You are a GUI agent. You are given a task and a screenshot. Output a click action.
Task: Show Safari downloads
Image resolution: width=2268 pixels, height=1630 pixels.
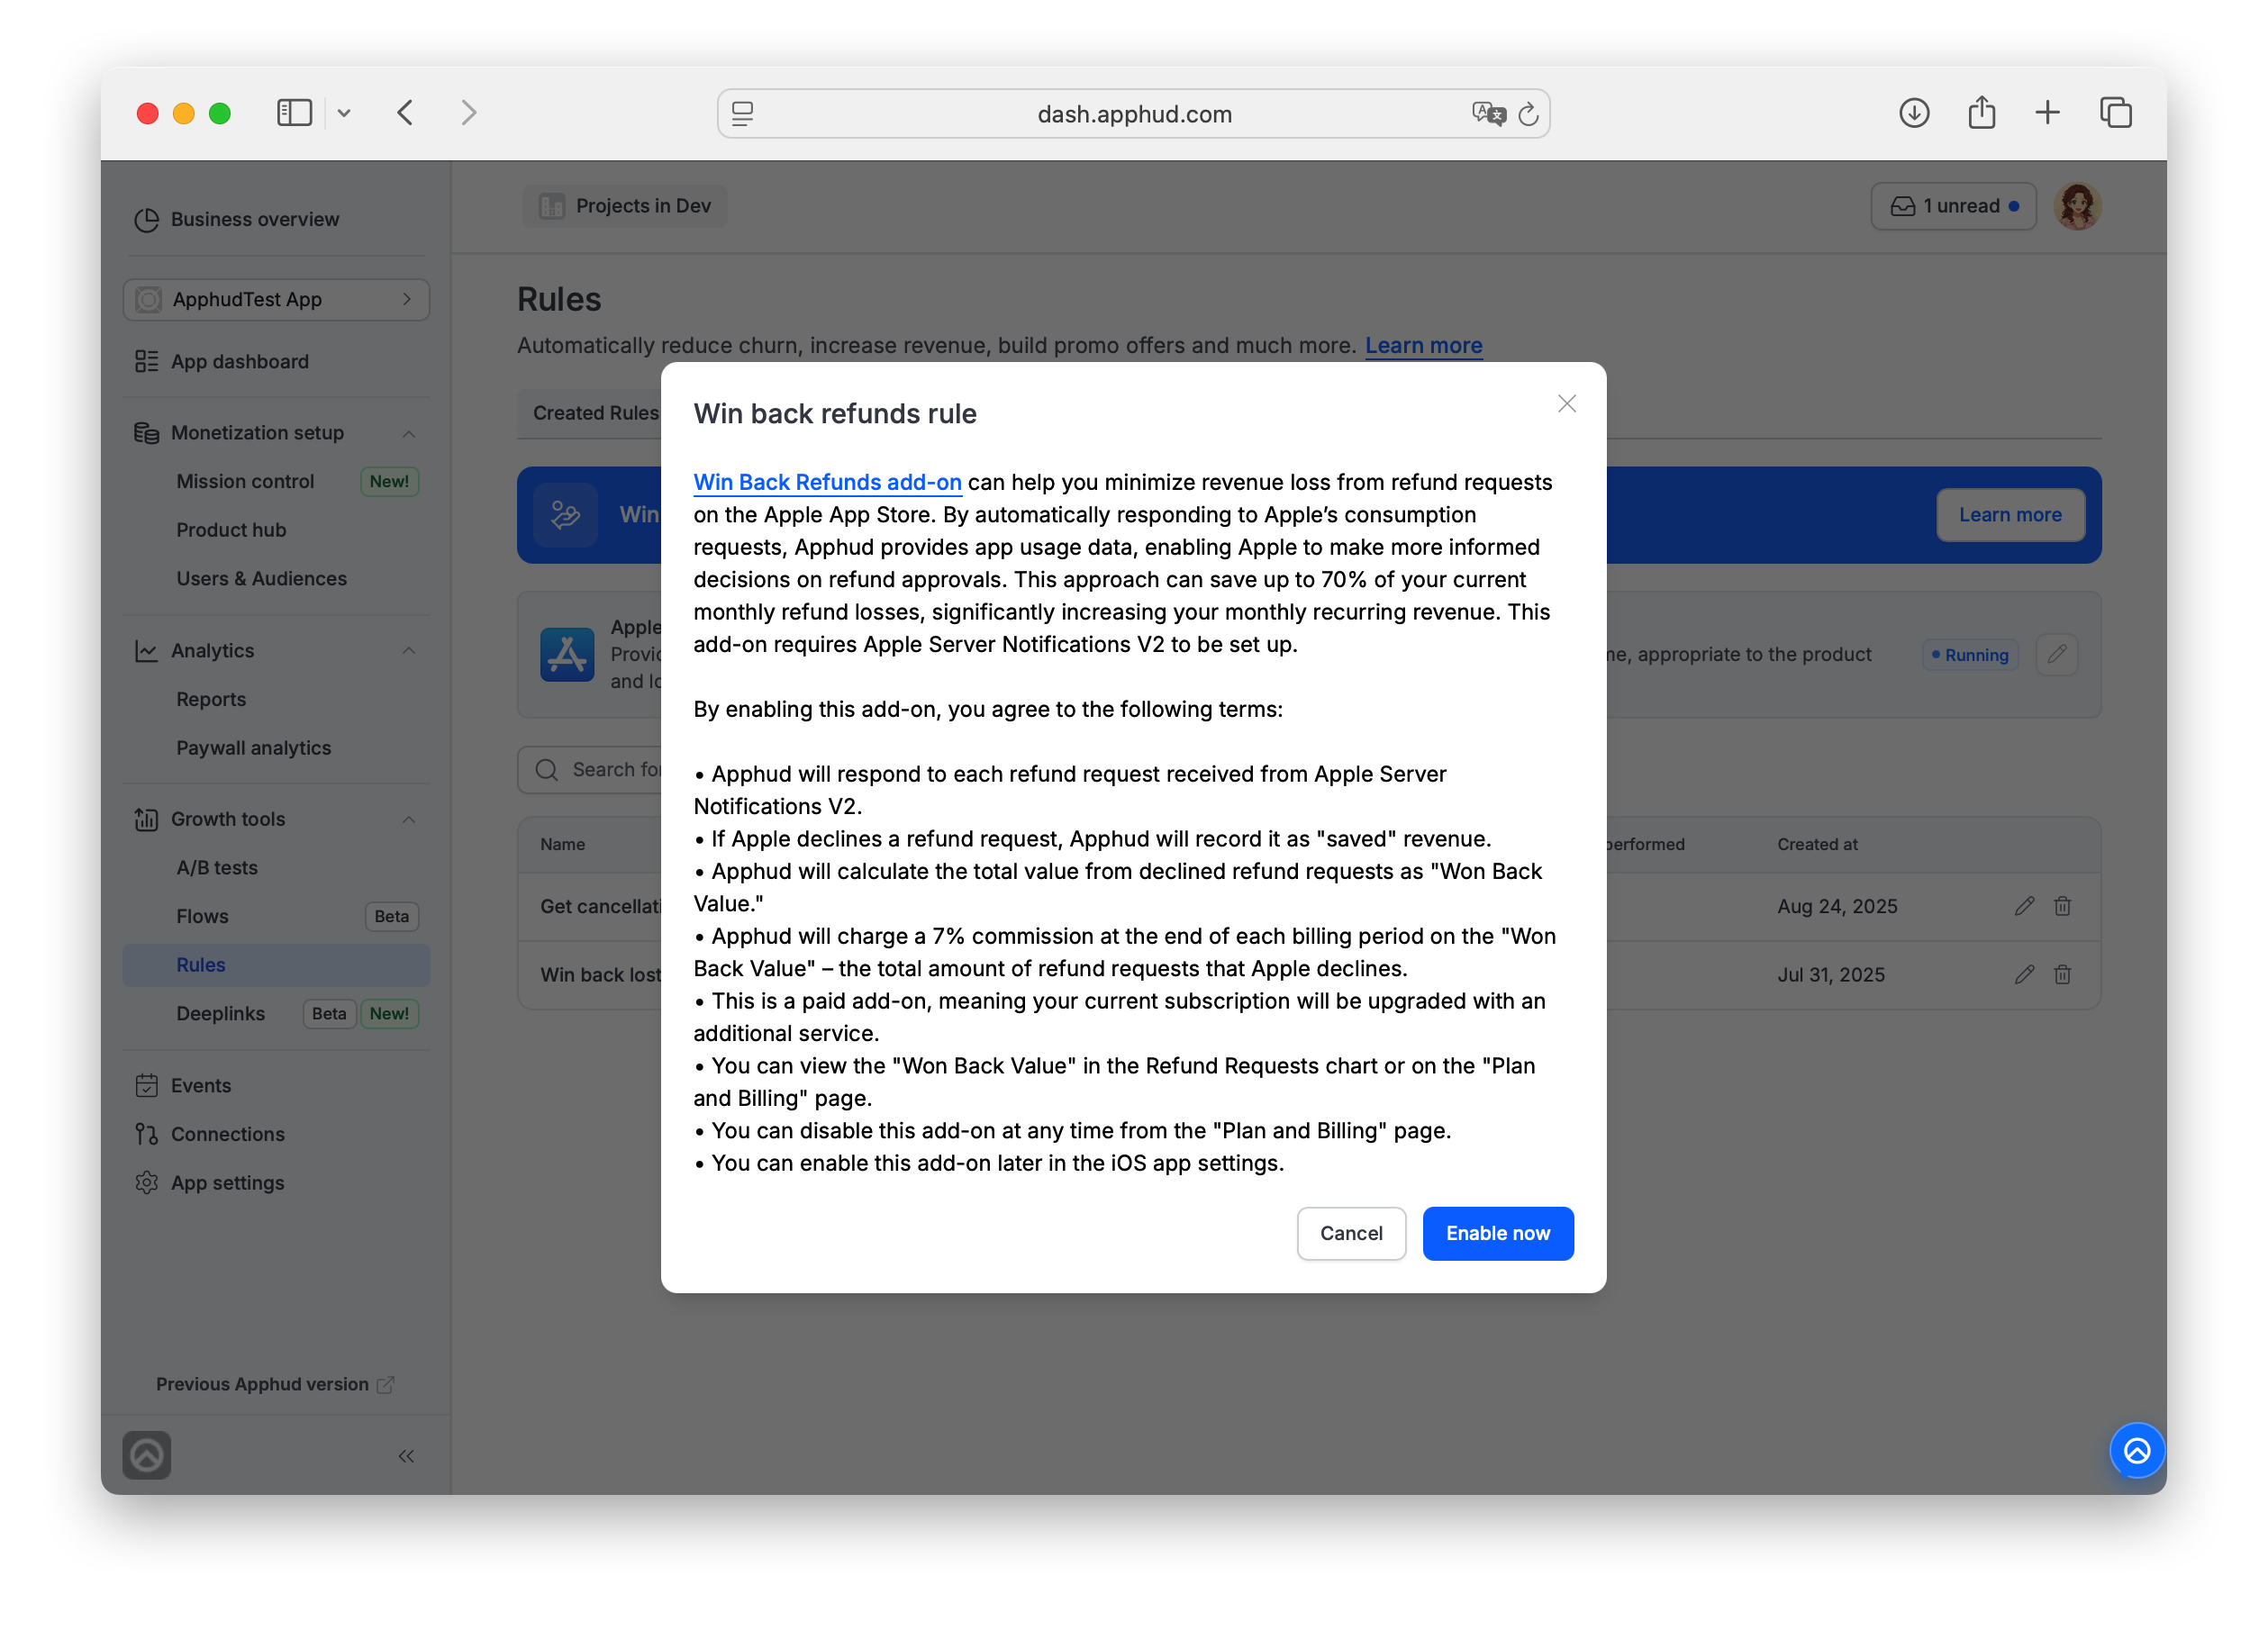[x=1914, y=113]
